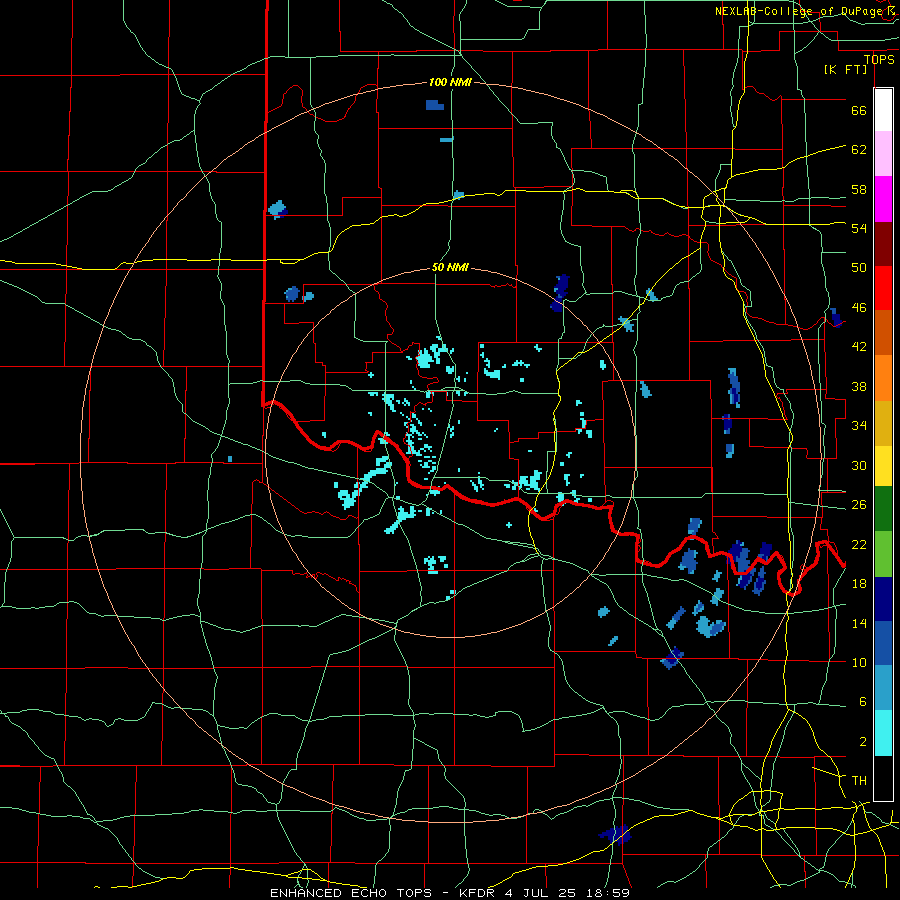Click the 22 value on the scale
The image size is (900, 900).
pyautogui.click(x=859, y=544)
